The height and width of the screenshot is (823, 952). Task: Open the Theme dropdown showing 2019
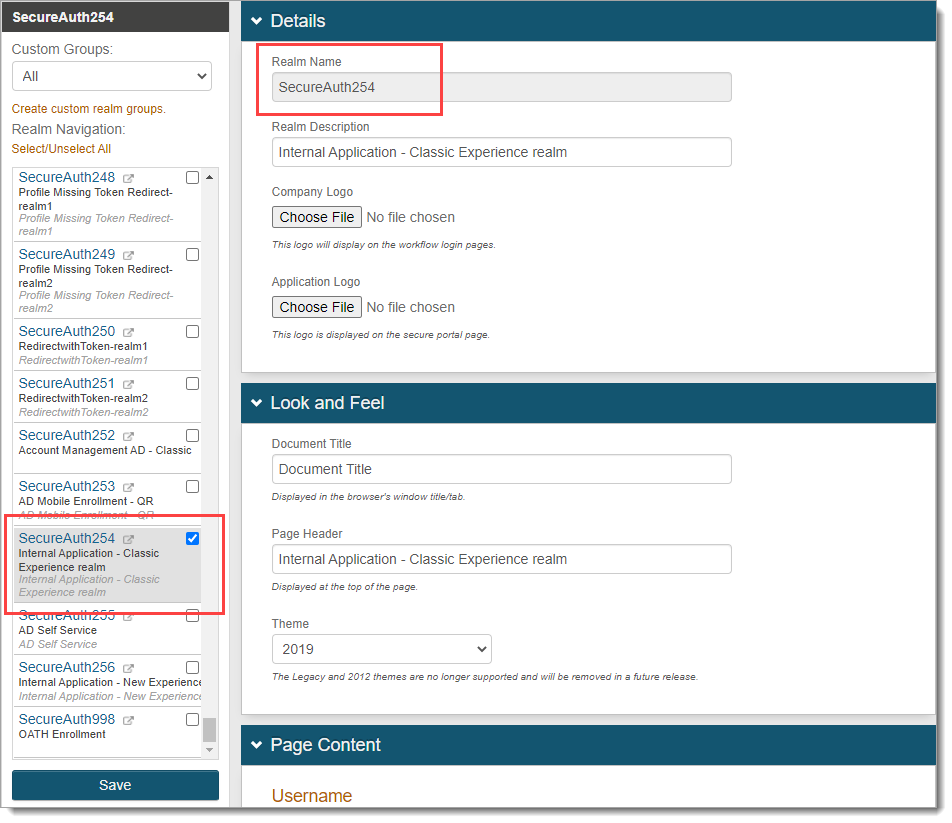(382, 649)
